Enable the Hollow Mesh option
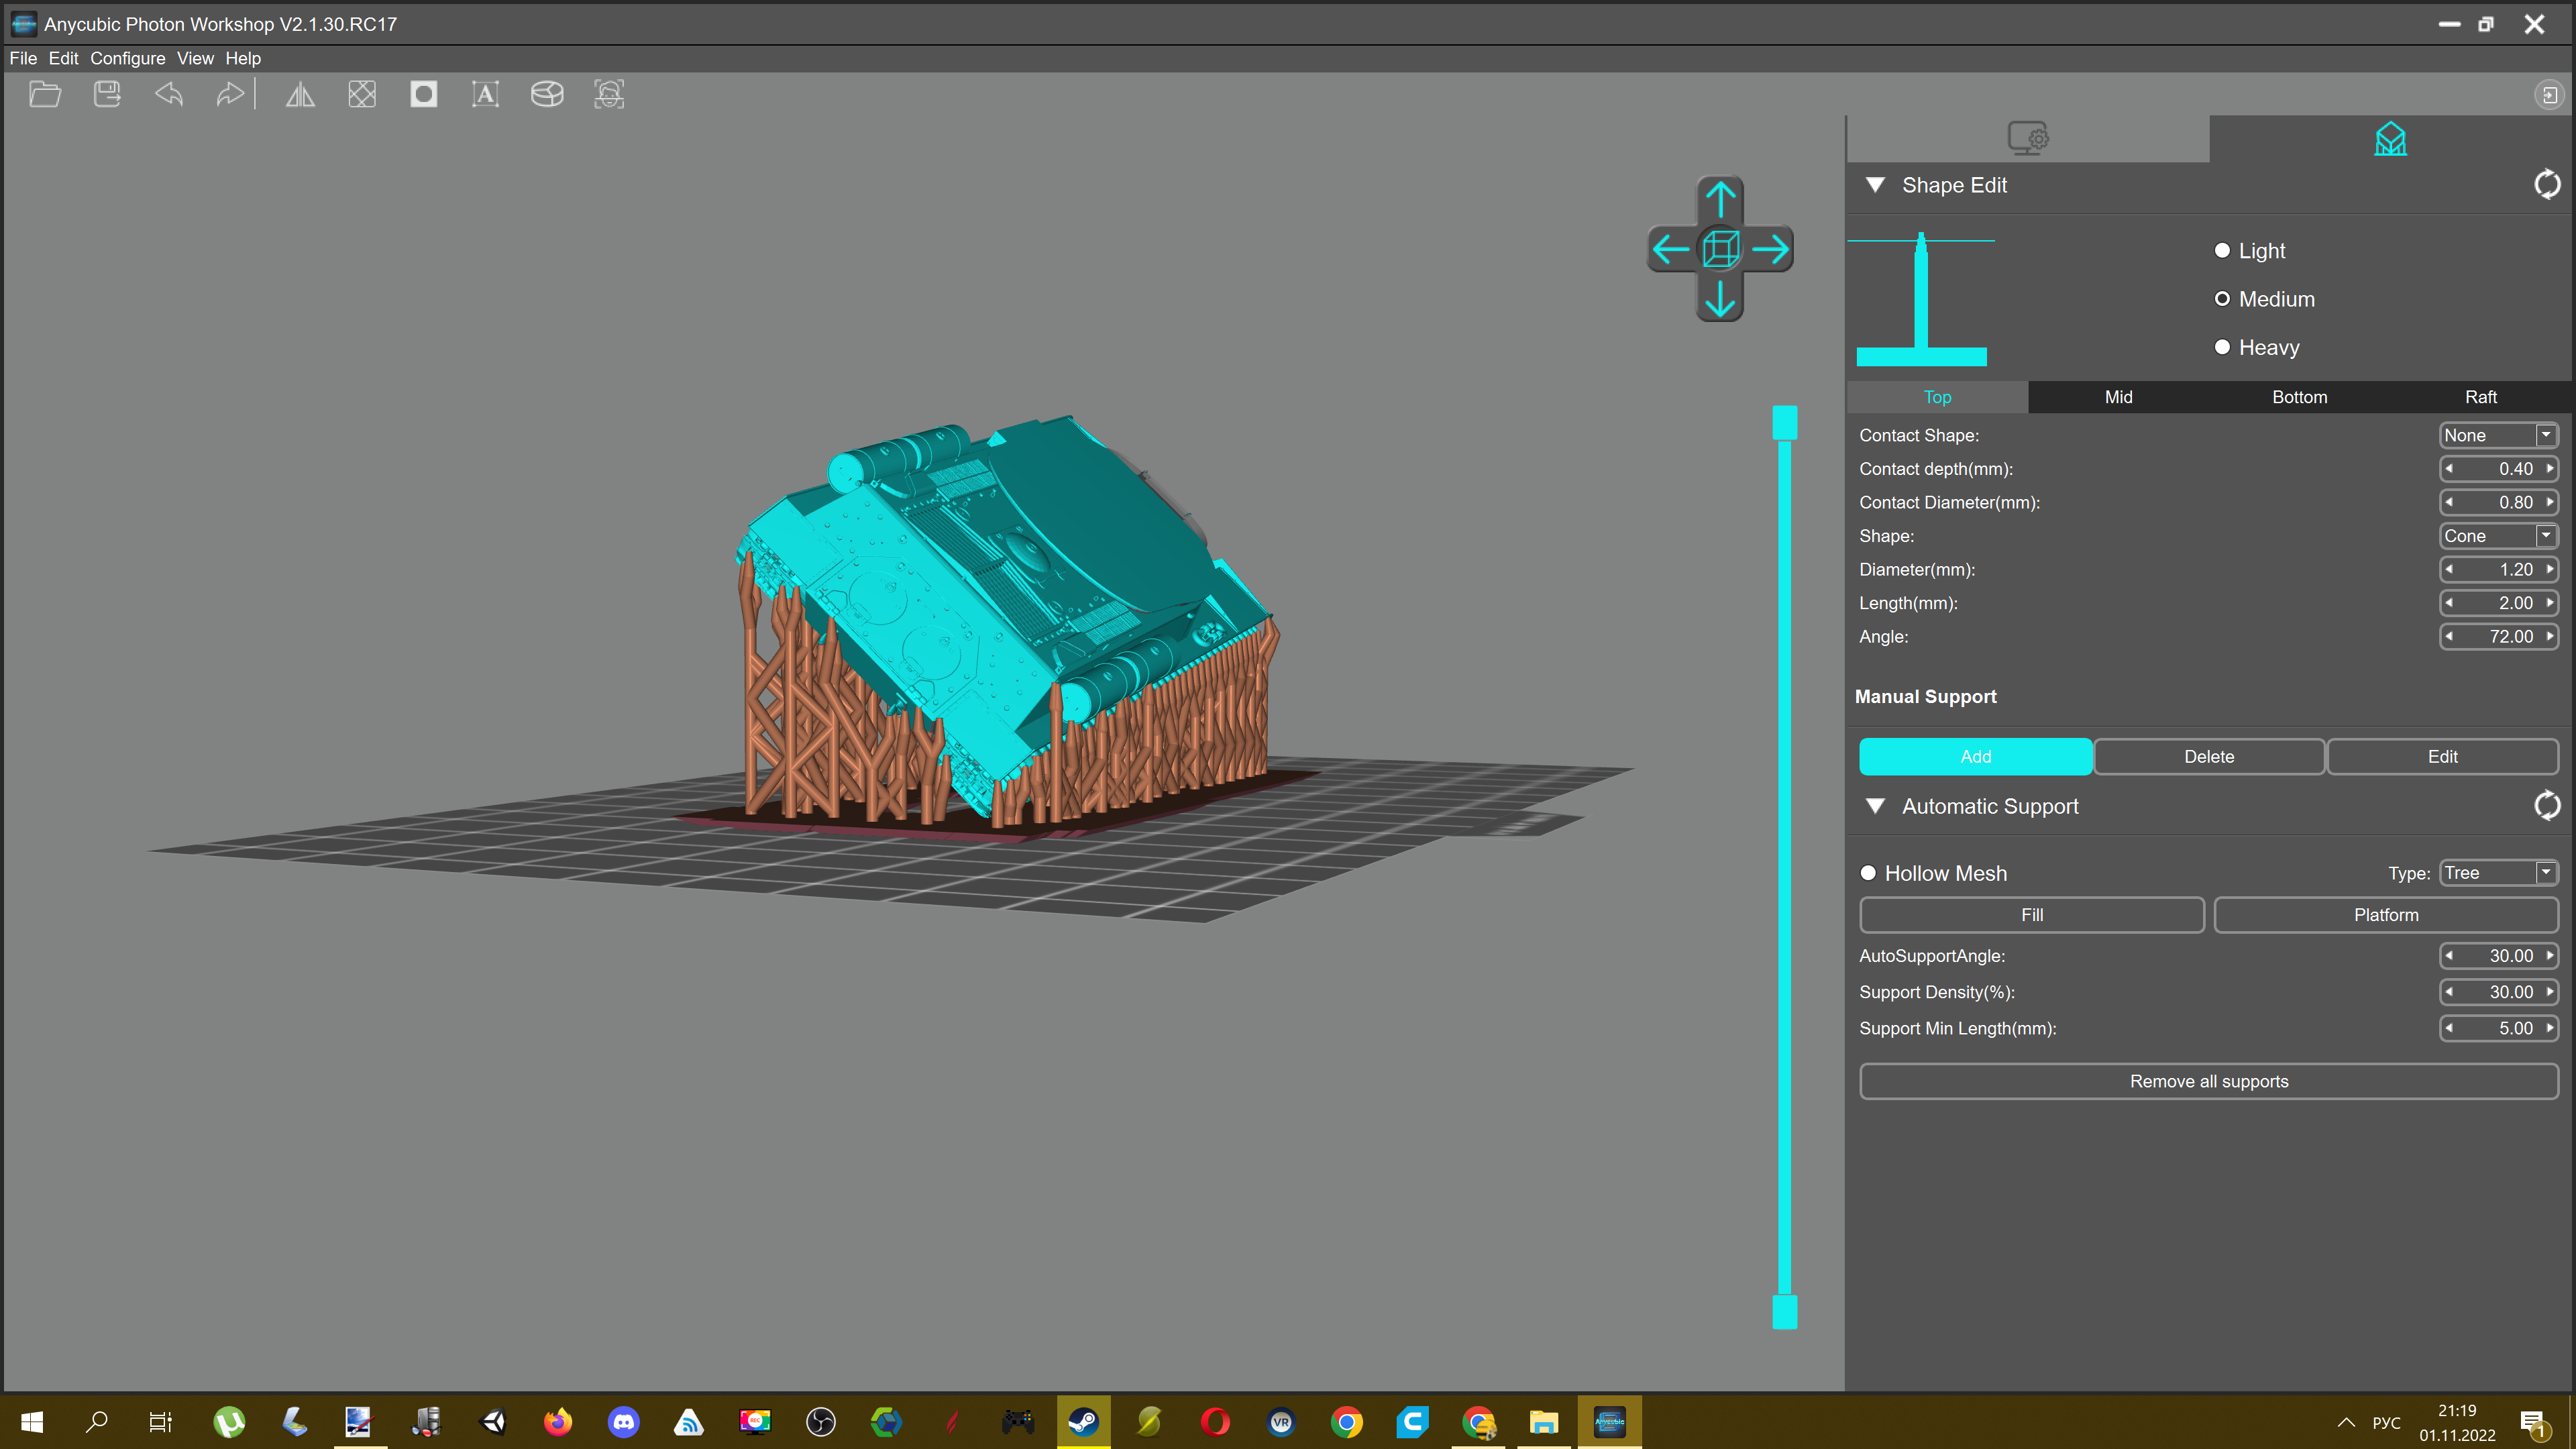 pyautogui.click(x=1868, y=873)
